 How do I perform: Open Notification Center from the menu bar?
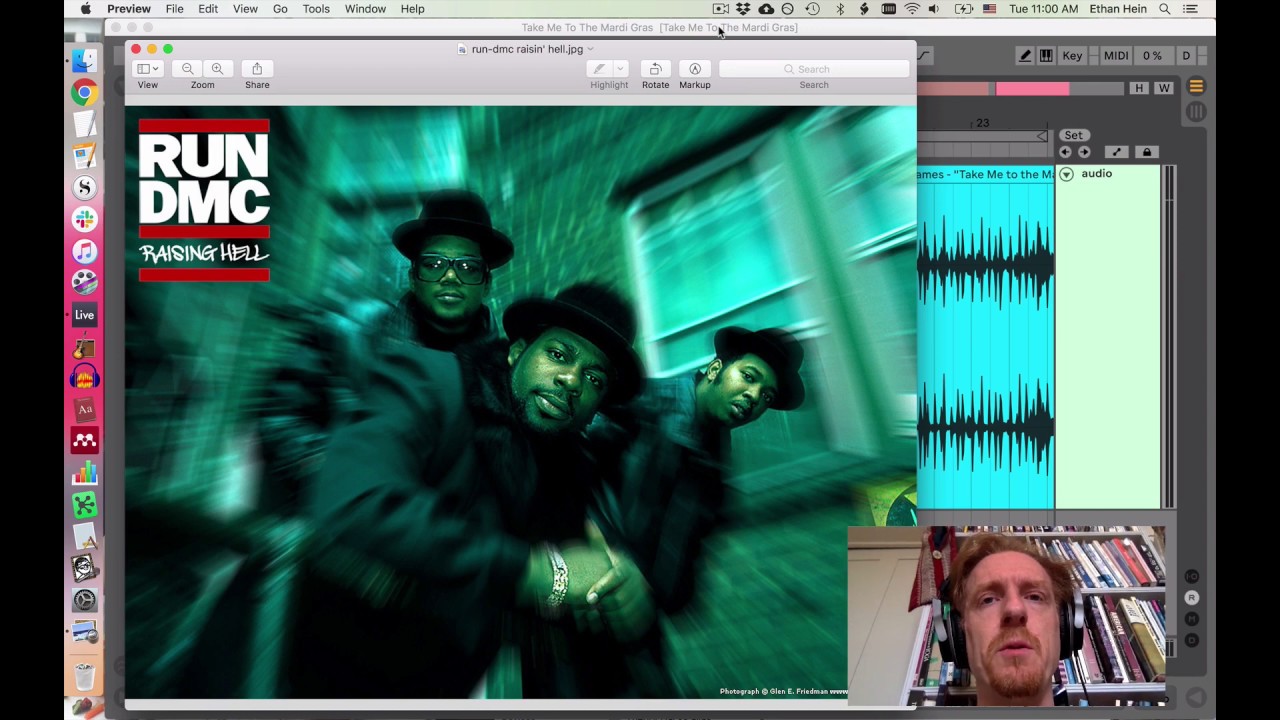click(1190, 9)
